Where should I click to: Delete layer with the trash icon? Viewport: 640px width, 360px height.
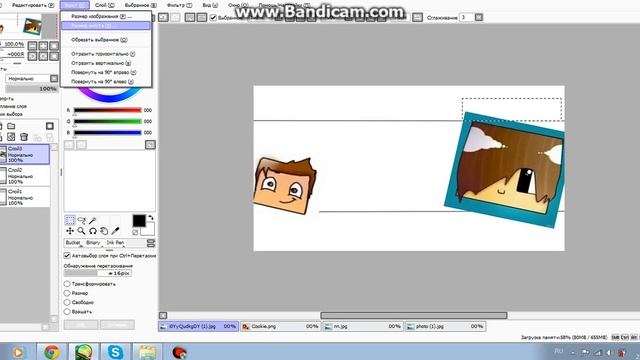click(24, 137)
